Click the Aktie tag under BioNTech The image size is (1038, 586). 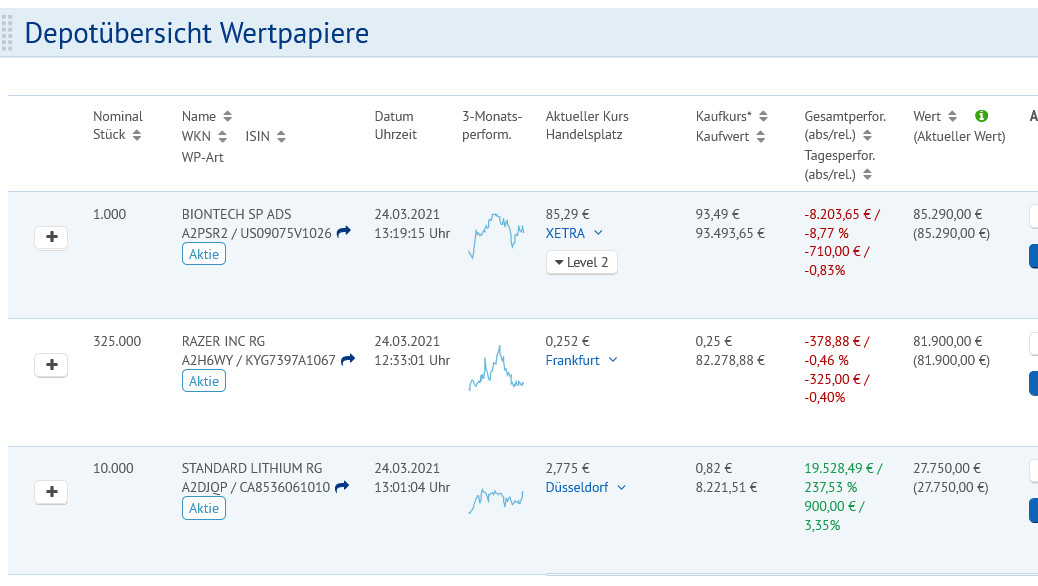(204, 254)
